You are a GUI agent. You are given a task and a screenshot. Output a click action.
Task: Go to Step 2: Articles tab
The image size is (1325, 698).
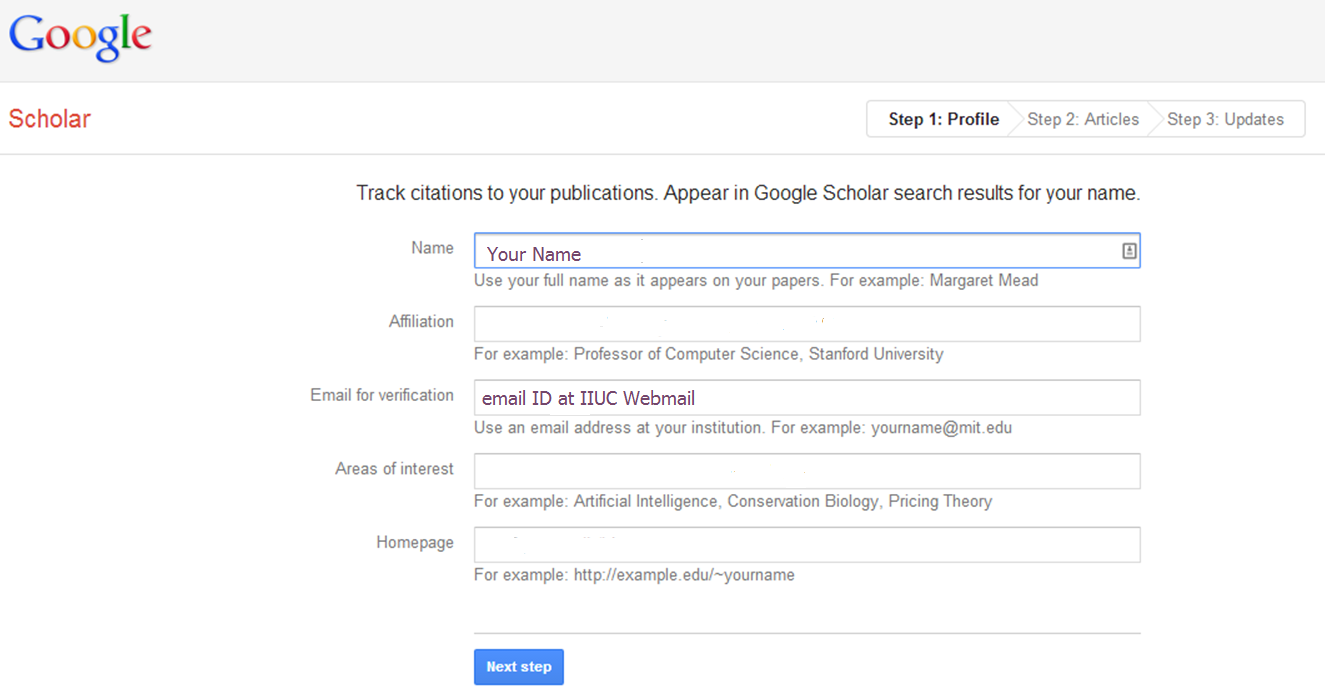tap(1083, 119)
